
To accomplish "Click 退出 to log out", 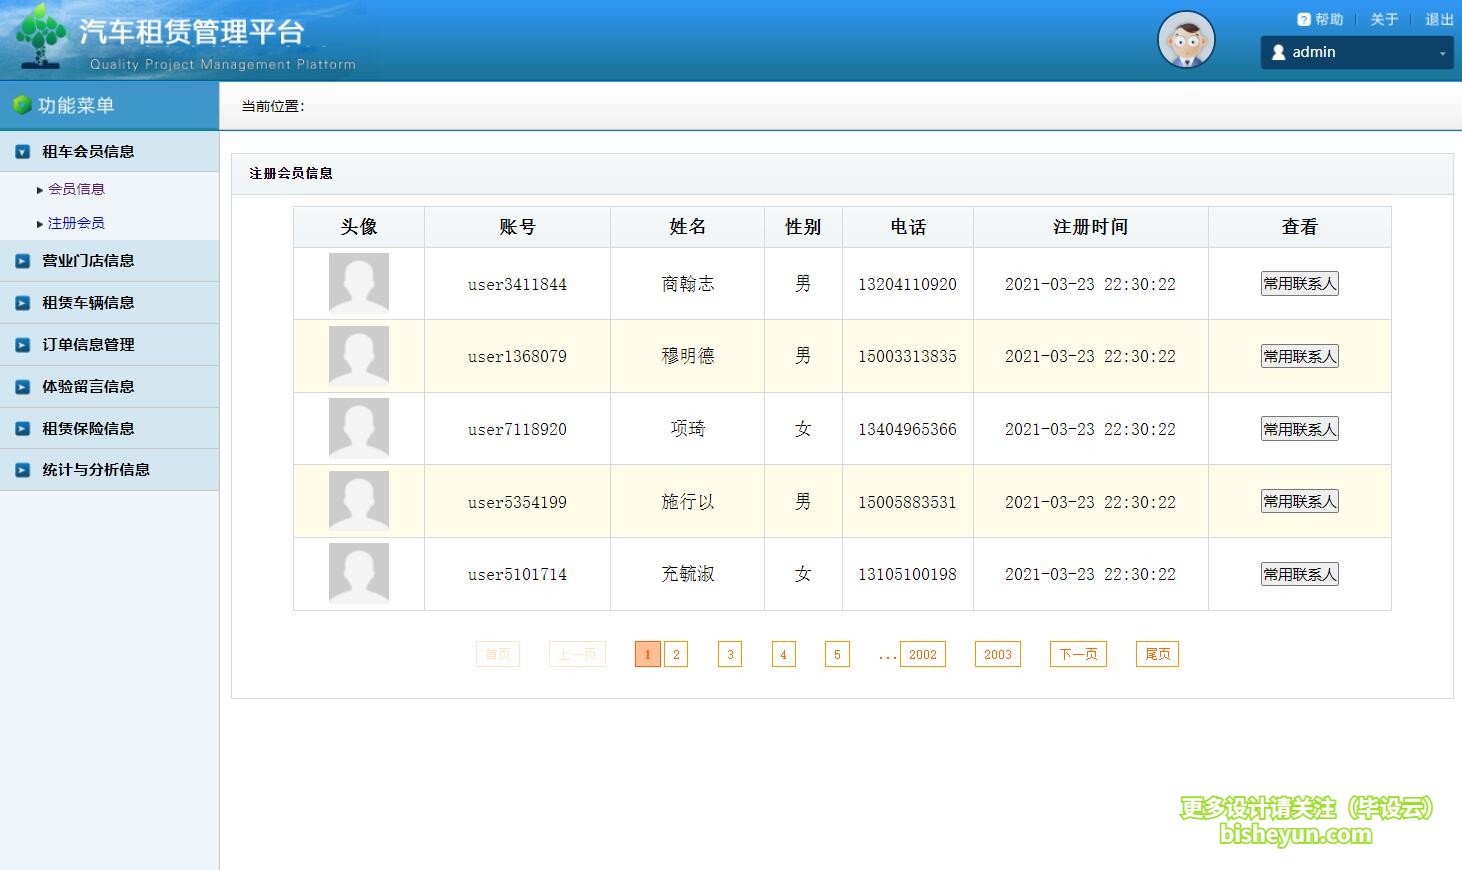I will coord(1439,20).
